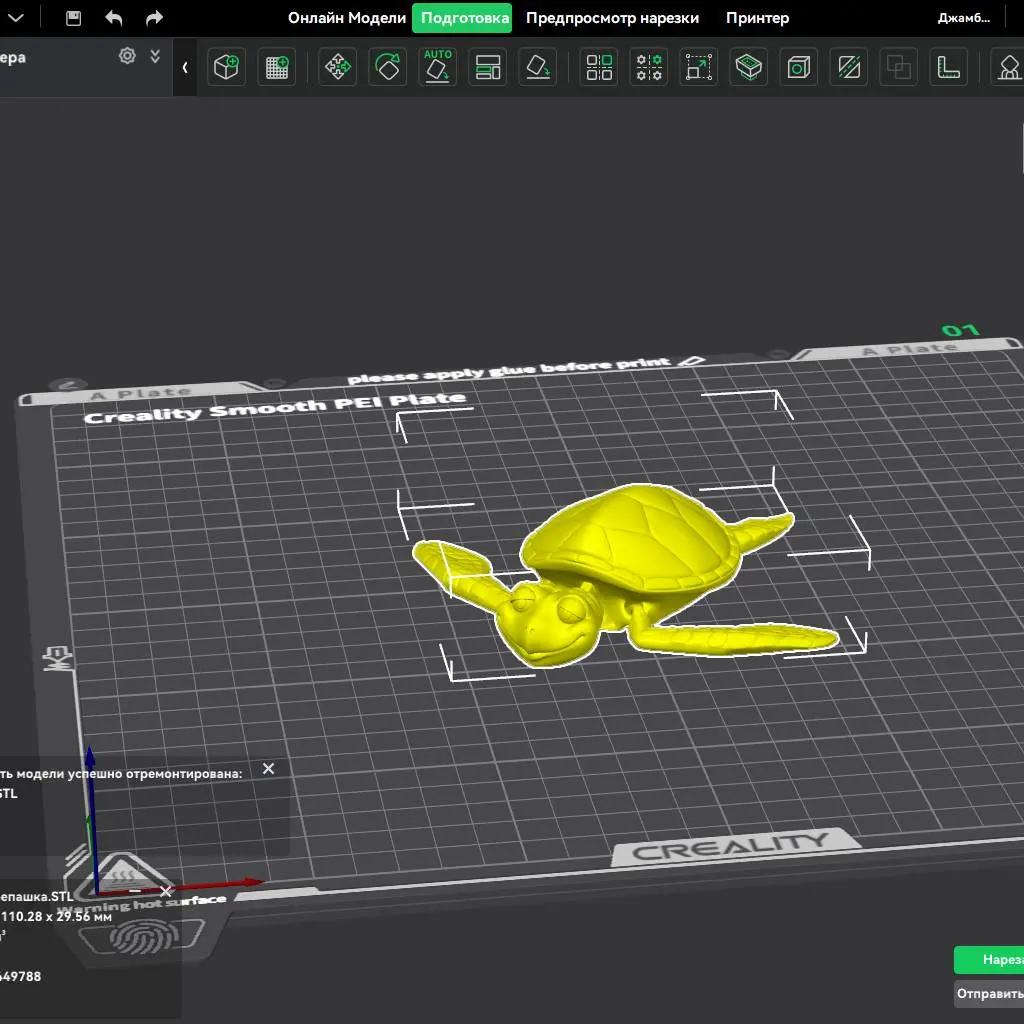
Task: Save the project with the floppy disk icon
Action: point(74,18)
